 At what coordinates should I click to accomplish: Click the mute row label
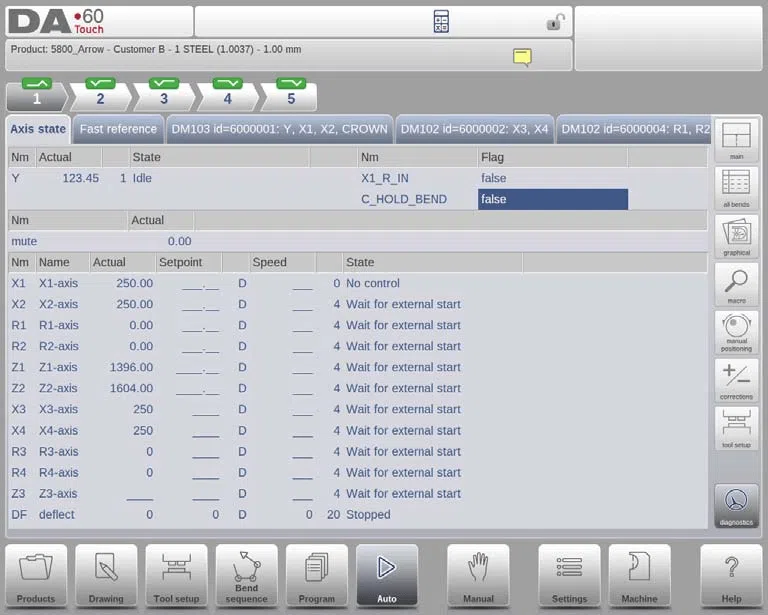(24, 241)
